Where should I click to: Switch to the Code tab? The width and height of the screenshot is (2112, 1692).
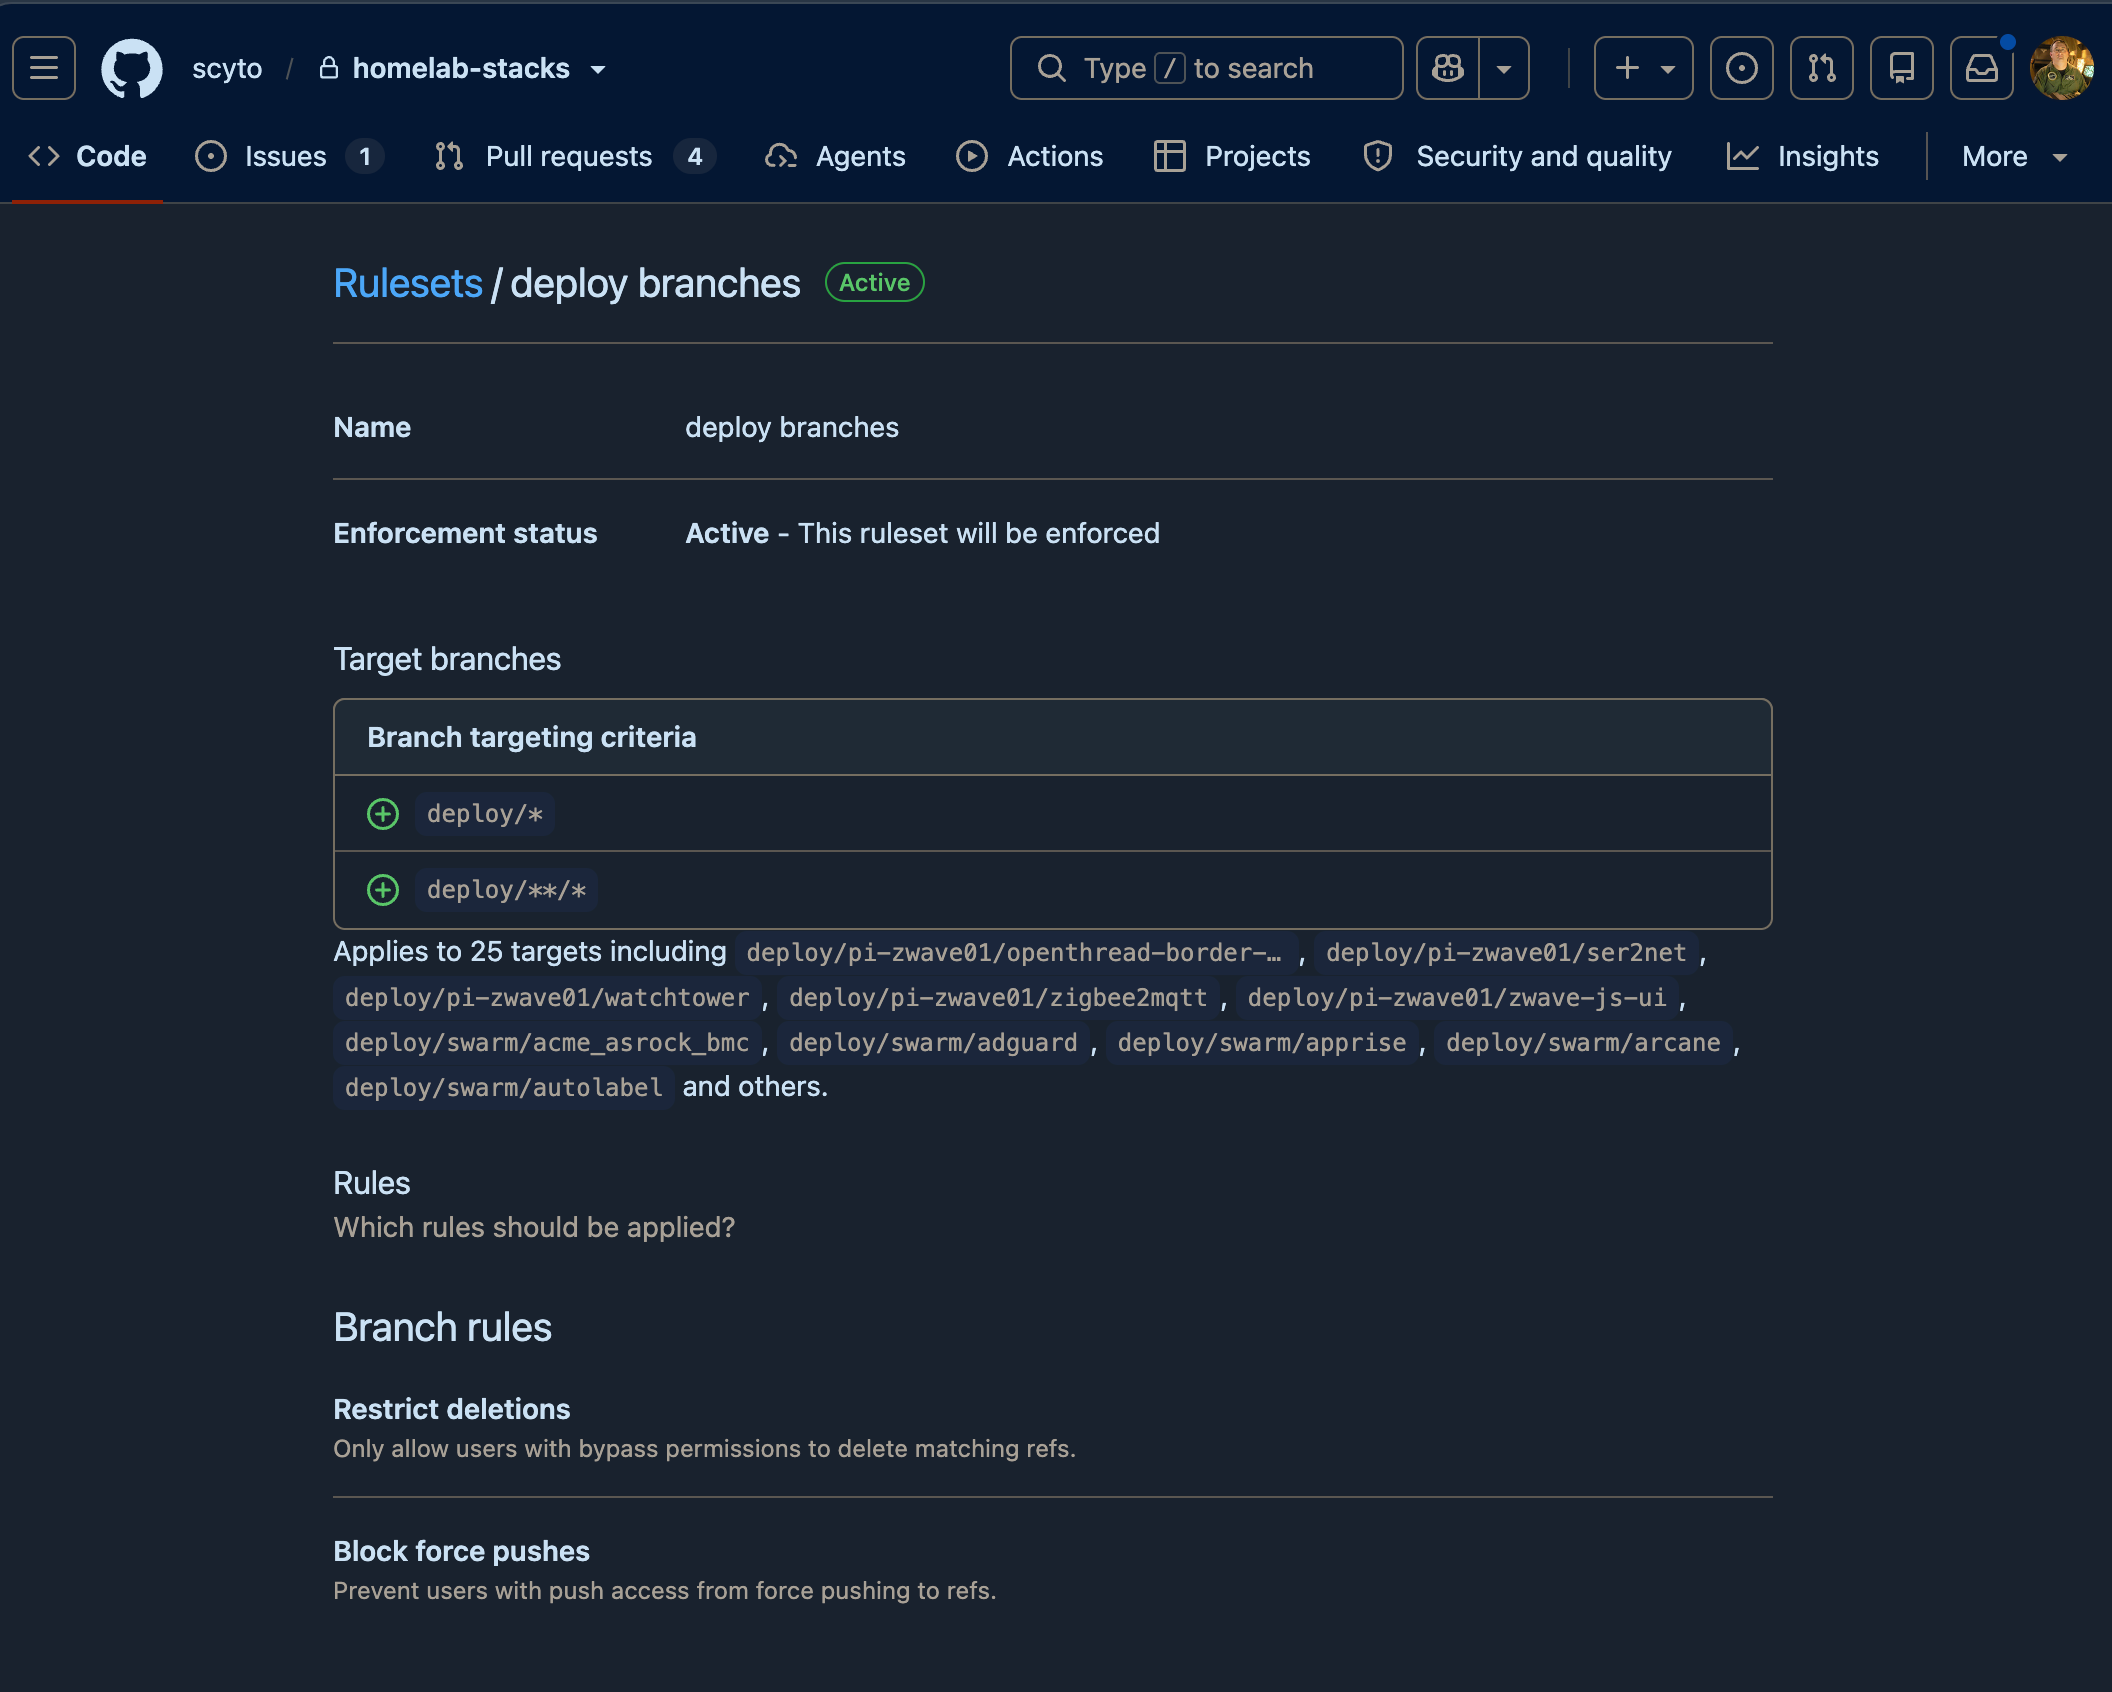(x=88, y=156)
